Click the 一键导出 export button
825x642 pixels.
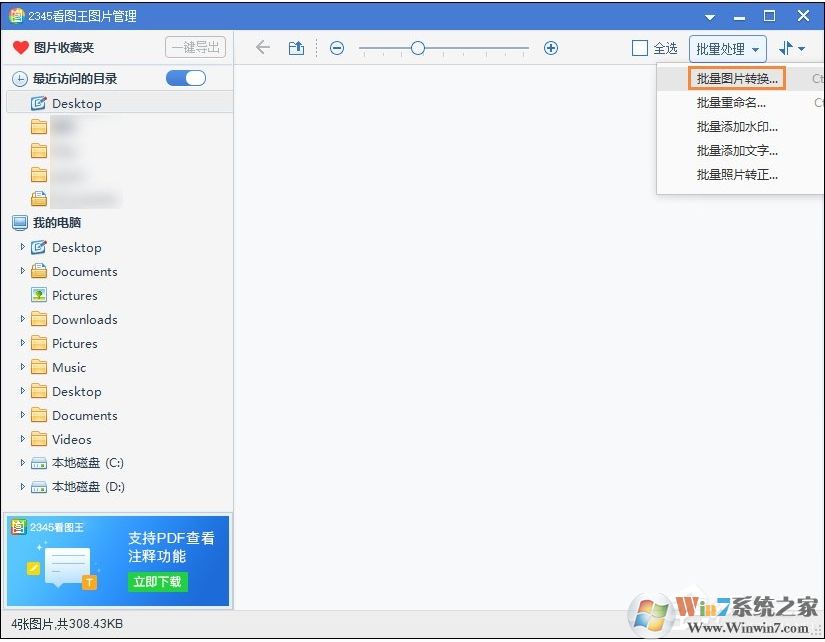pos(197,46)
